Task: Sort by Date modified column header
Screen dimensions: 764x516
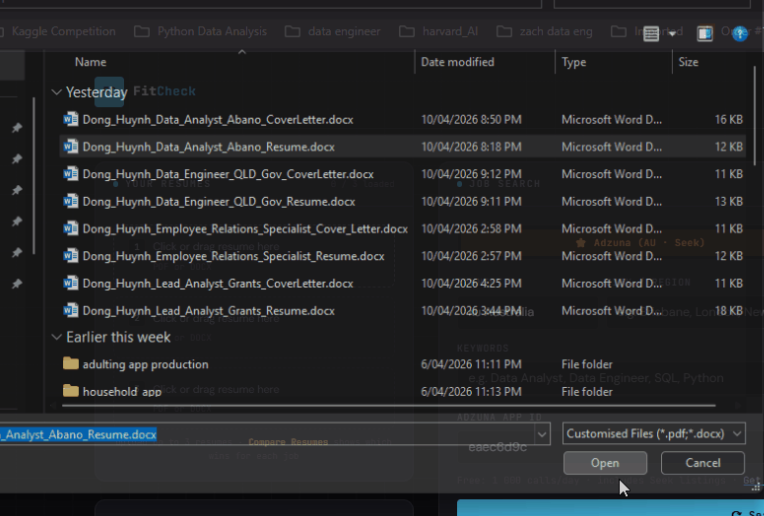Action: pyautogui.click(x=455, y=62)
